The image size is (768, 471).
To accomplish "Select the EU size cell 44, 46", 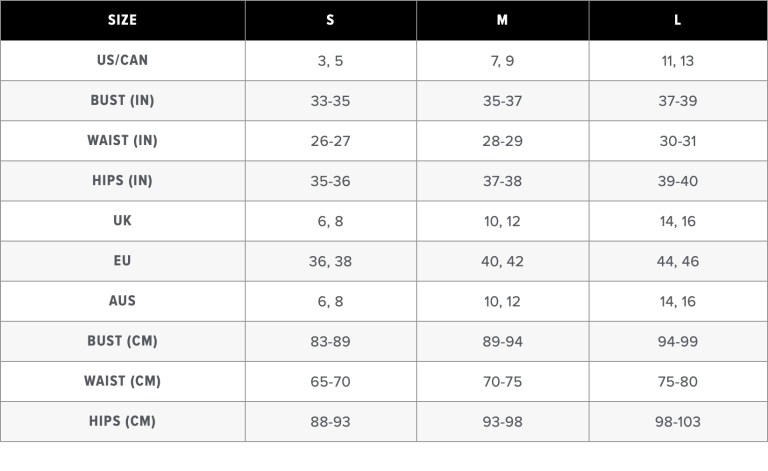I will [x=677, y=261].
